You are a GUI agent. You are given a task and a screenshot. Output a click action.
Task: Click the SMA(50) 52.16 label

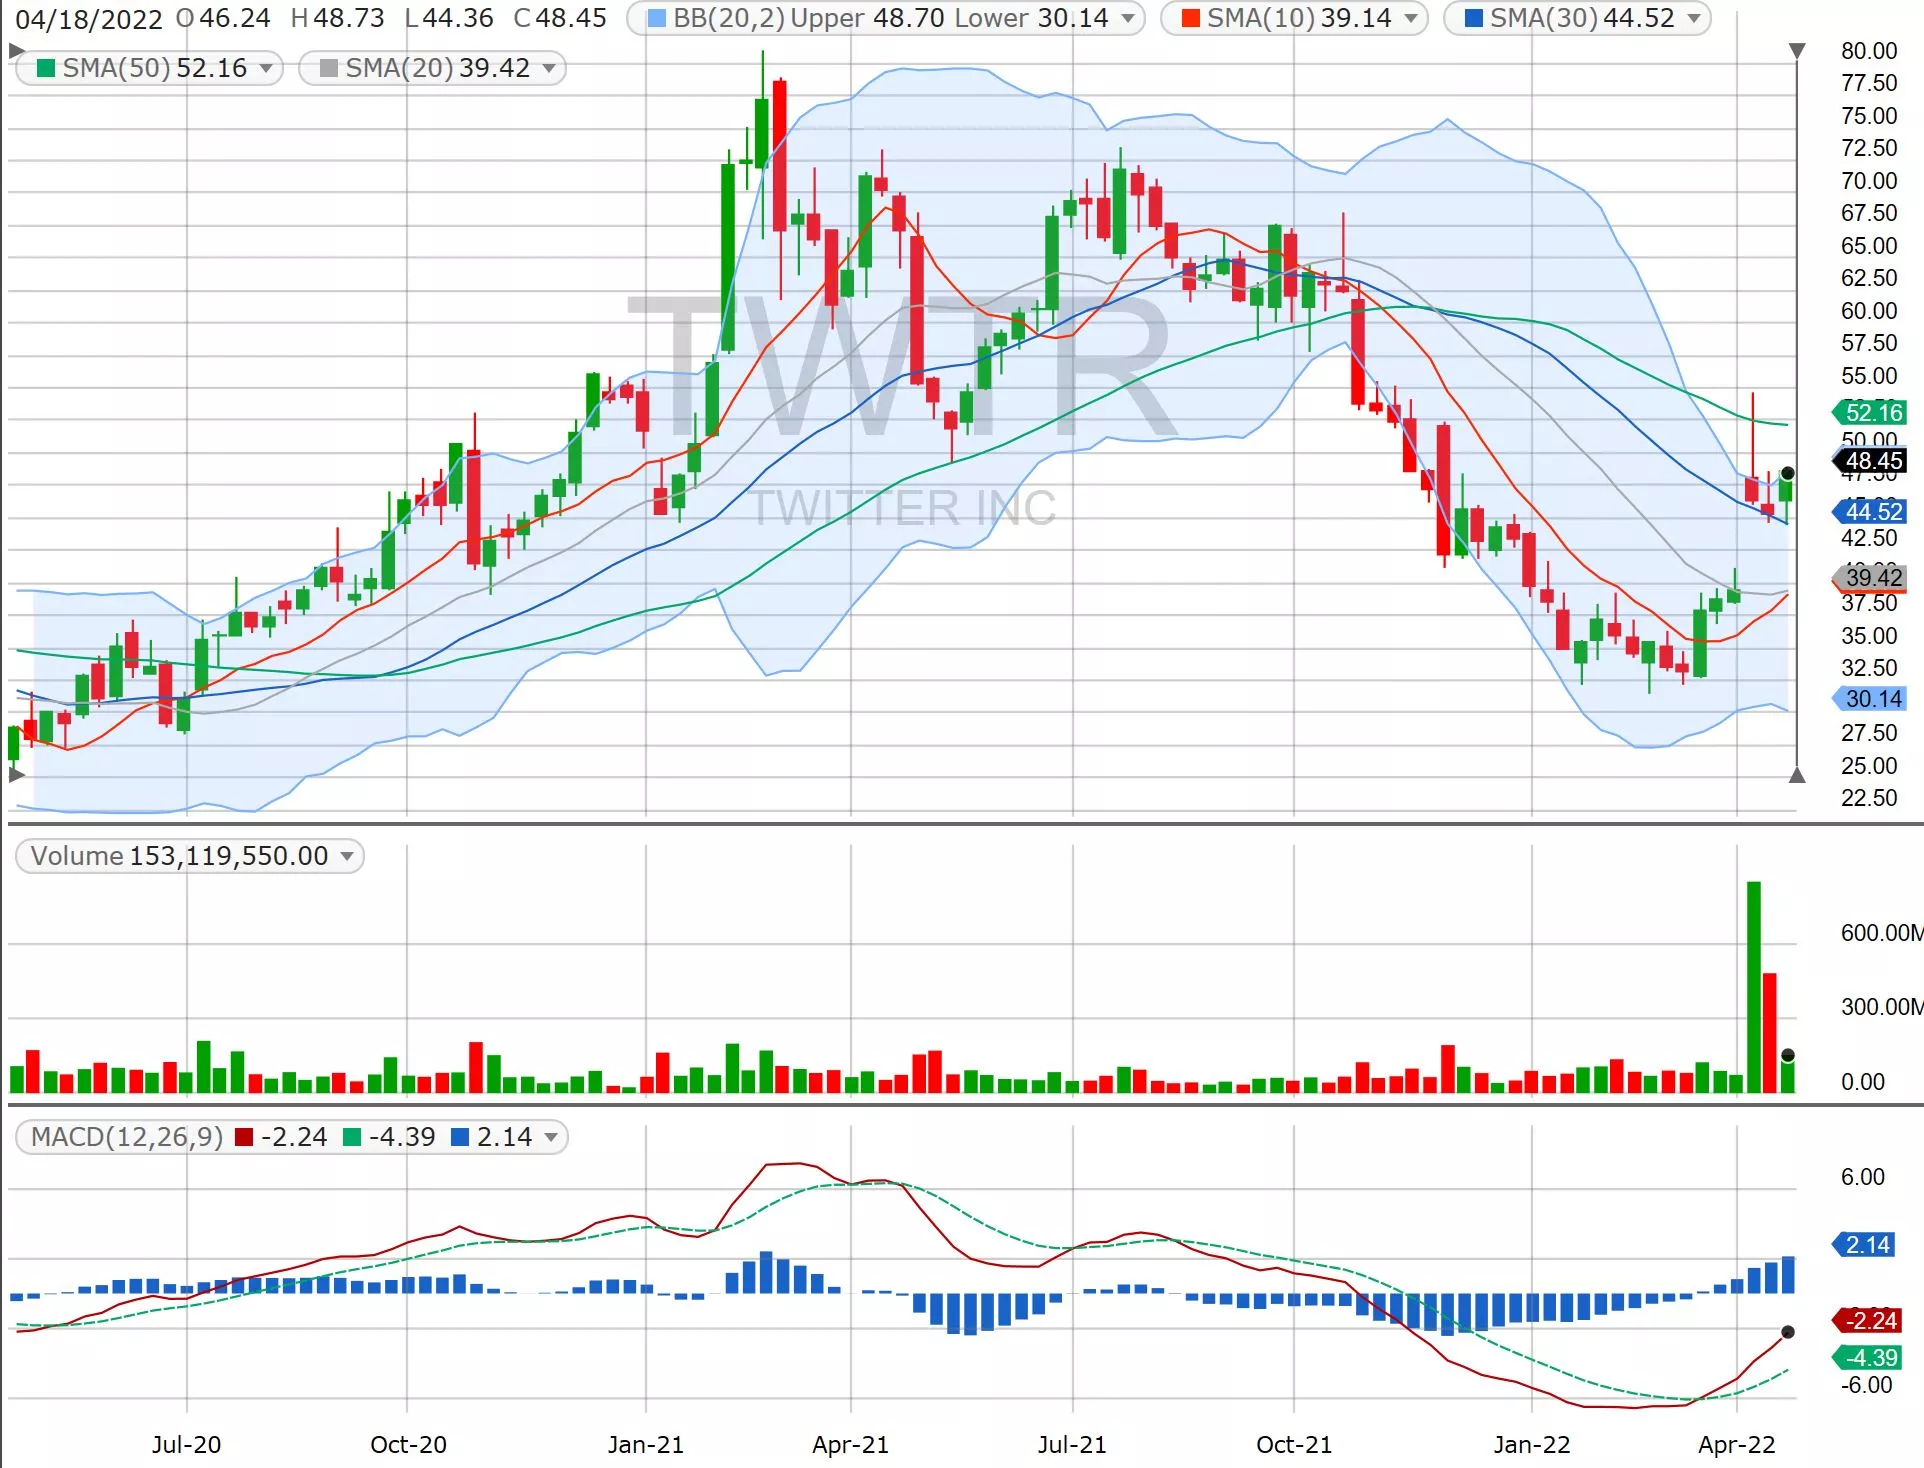pos(155,68)
